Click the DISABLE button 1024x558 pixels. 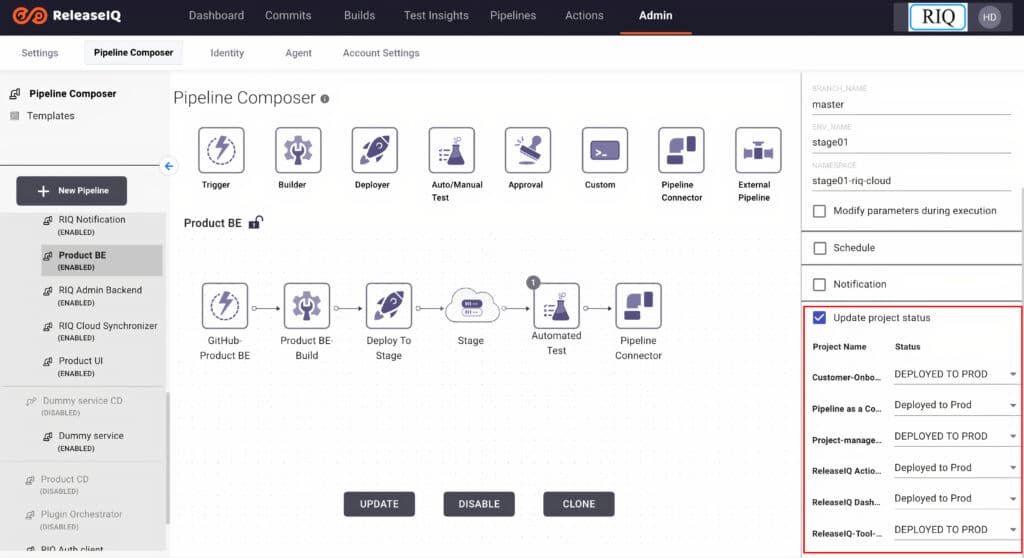(479, 504)
